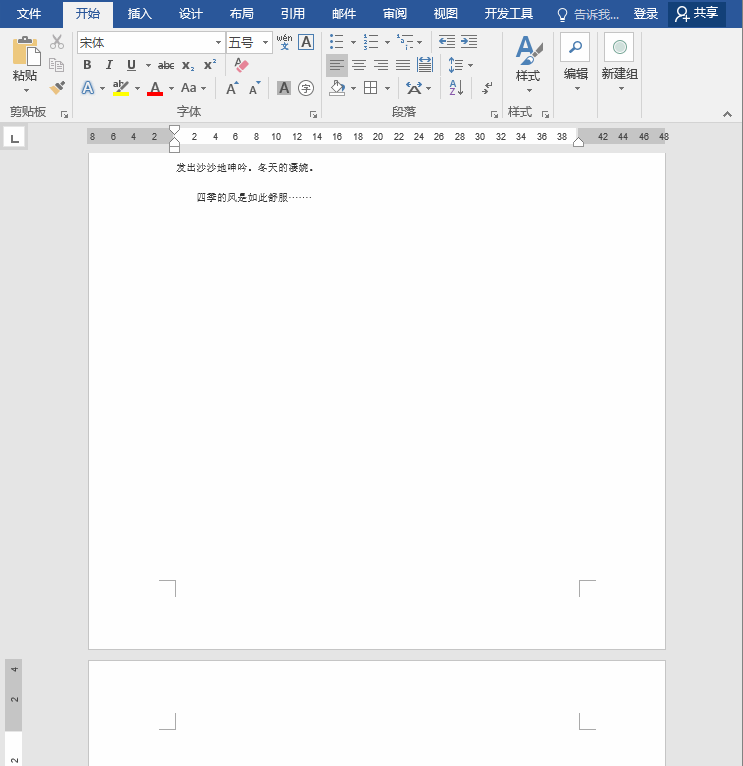Switch to the 插入 ribbon tab
Viewport: 743px width, 766px height.
[x=140, y=14]
